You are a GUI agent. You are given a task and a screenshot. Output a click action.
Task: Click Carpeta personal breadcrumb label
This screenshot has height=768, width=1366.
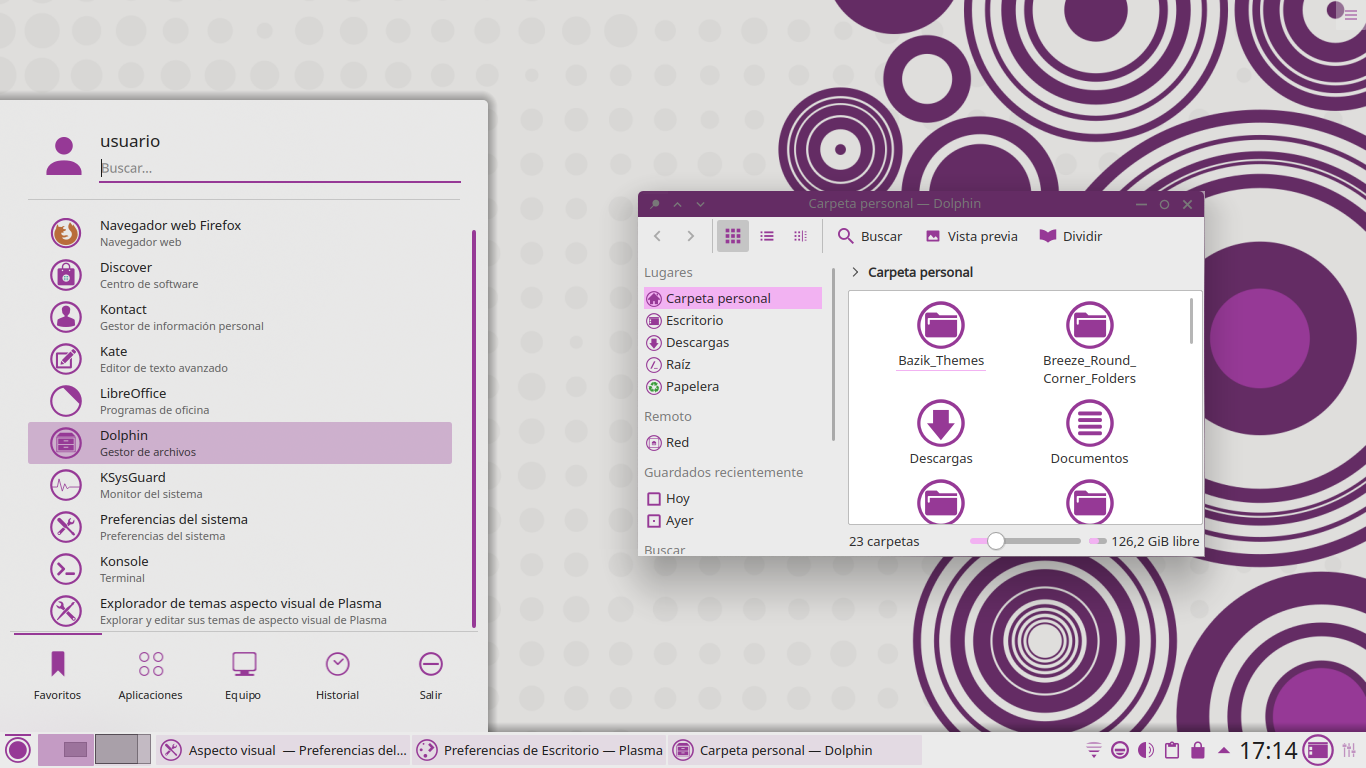click(920, 272)
